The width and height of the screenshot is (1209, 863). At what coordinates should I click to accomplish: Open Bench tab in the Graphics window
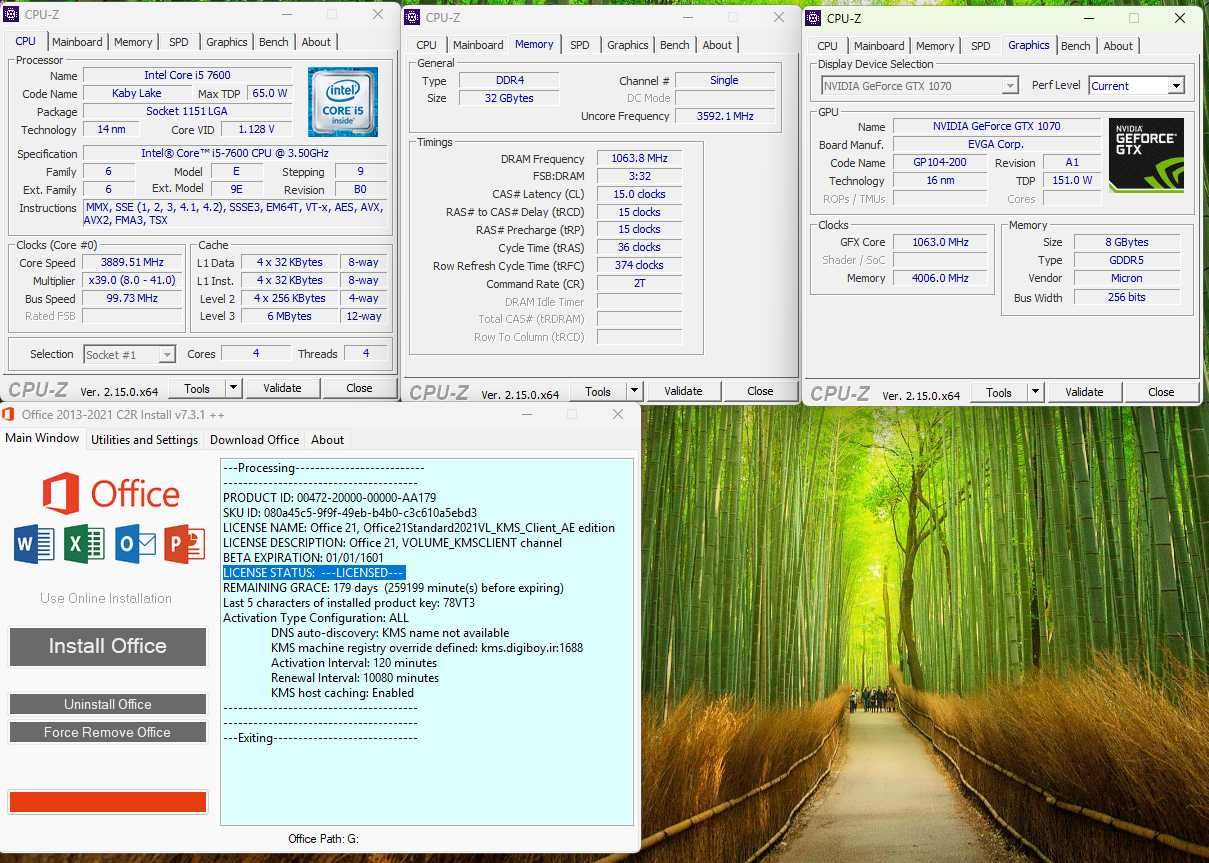pos(1076,46)
